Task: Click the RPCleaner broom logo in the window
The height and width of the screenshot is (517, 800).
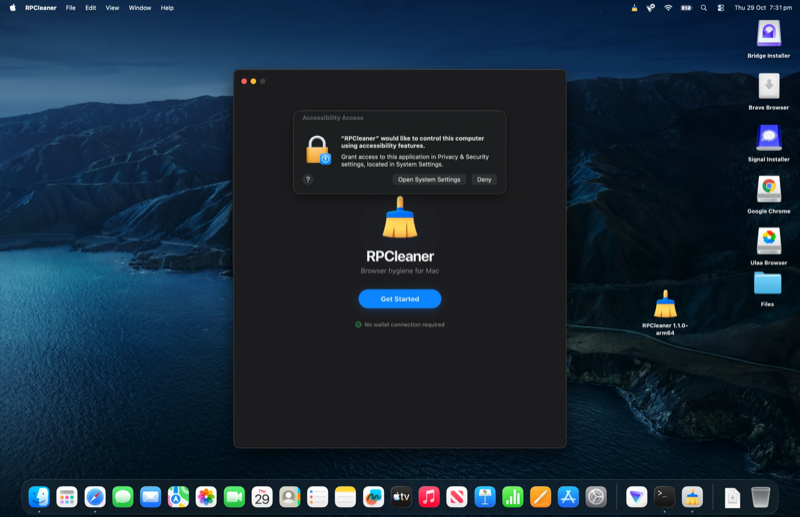Action: pyautogui.click(x=400, y=218)
